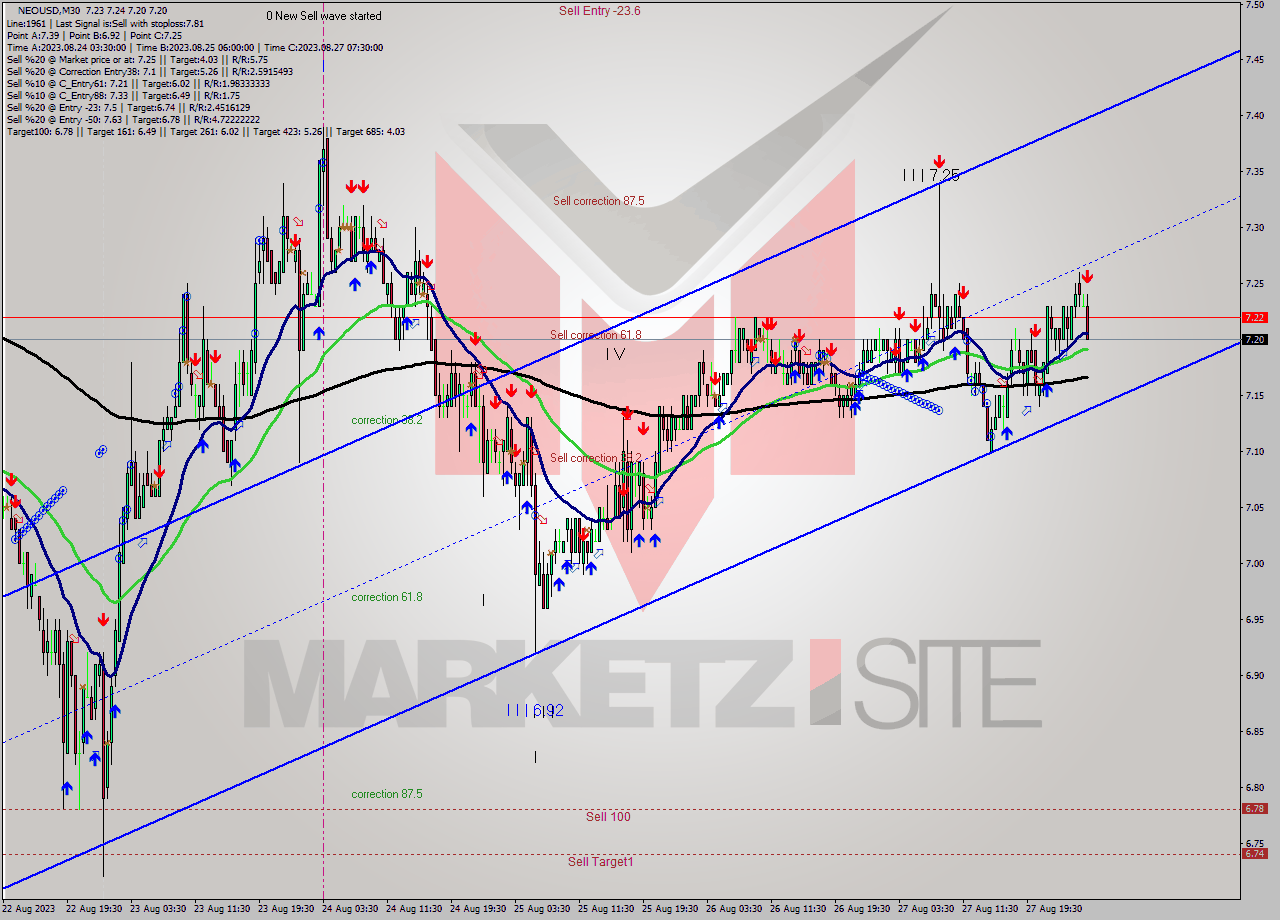
Task: Click the 'I V' wave label
Action: [615, 354]
